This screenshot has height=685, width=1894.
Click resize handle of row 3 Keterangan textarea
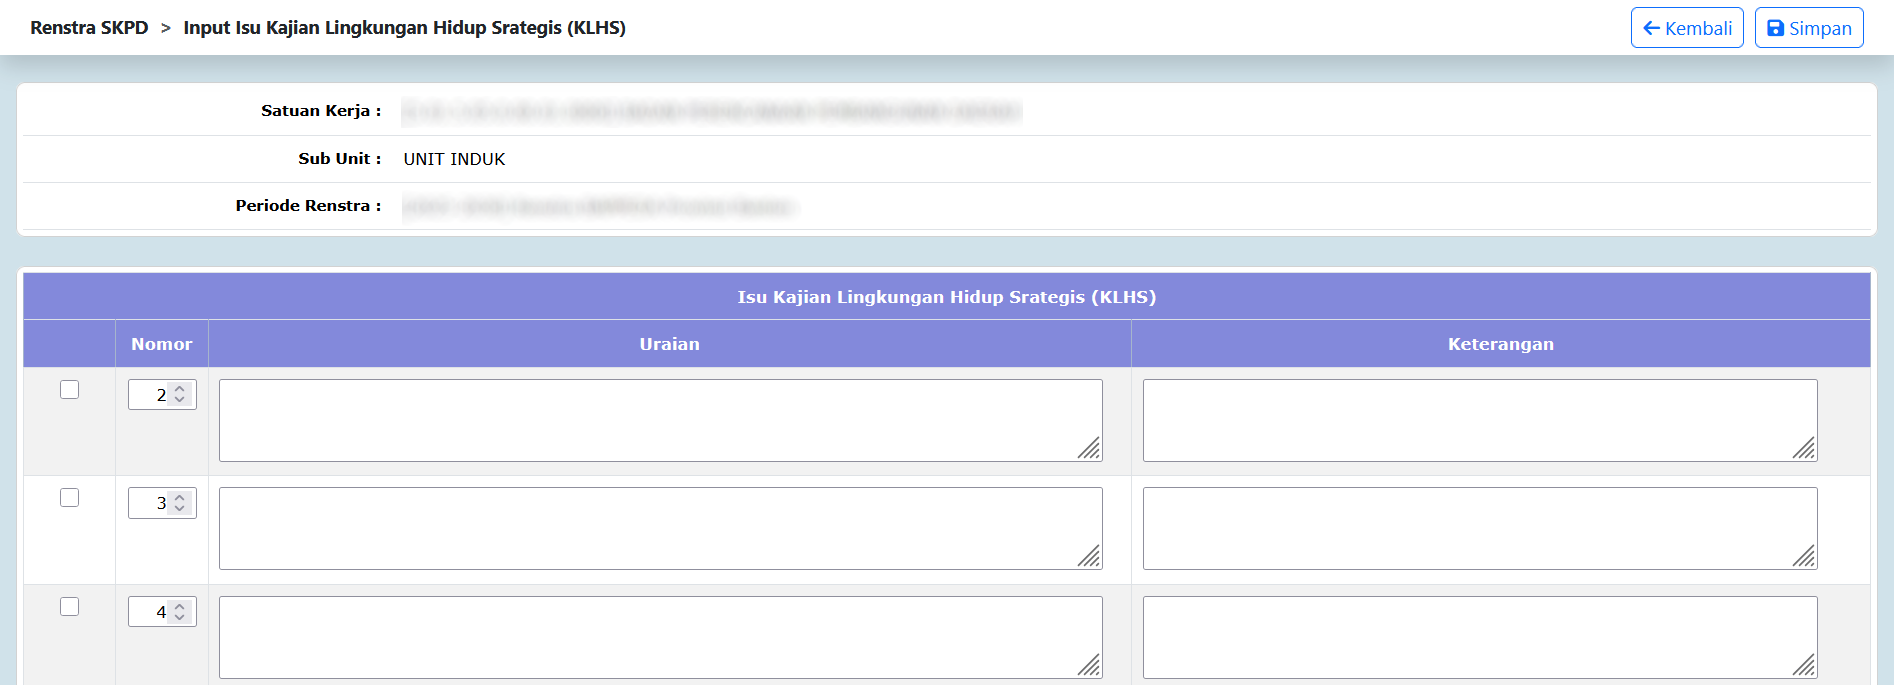click(x=1805, y=558)
